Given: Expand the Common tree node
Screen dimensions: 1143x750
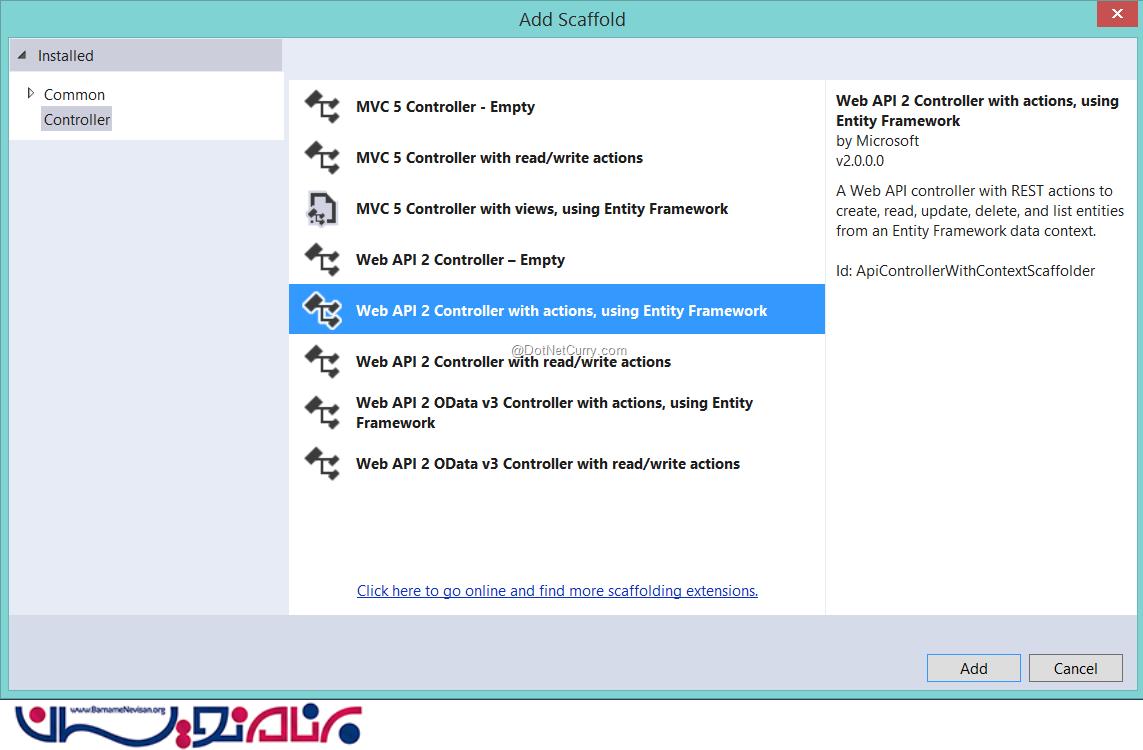Looking at the screenshot, I should tap(30, 93).
